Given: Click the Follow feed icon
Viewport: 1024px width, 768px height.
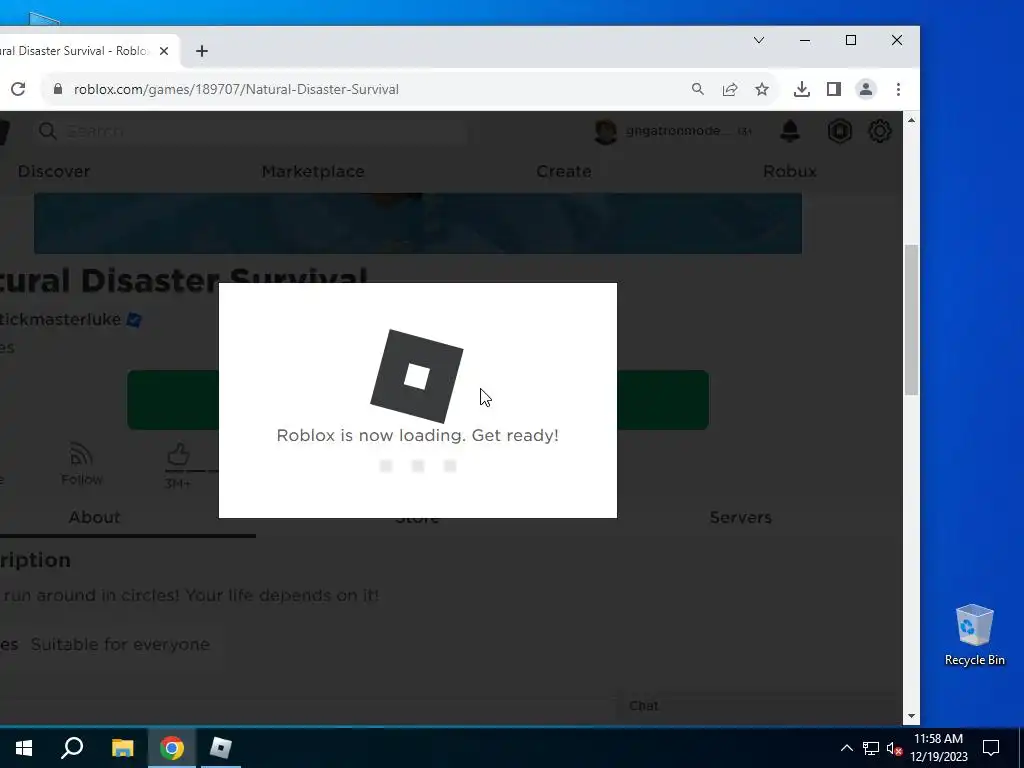Looking at the screenshot, I should tap(81, 455).
